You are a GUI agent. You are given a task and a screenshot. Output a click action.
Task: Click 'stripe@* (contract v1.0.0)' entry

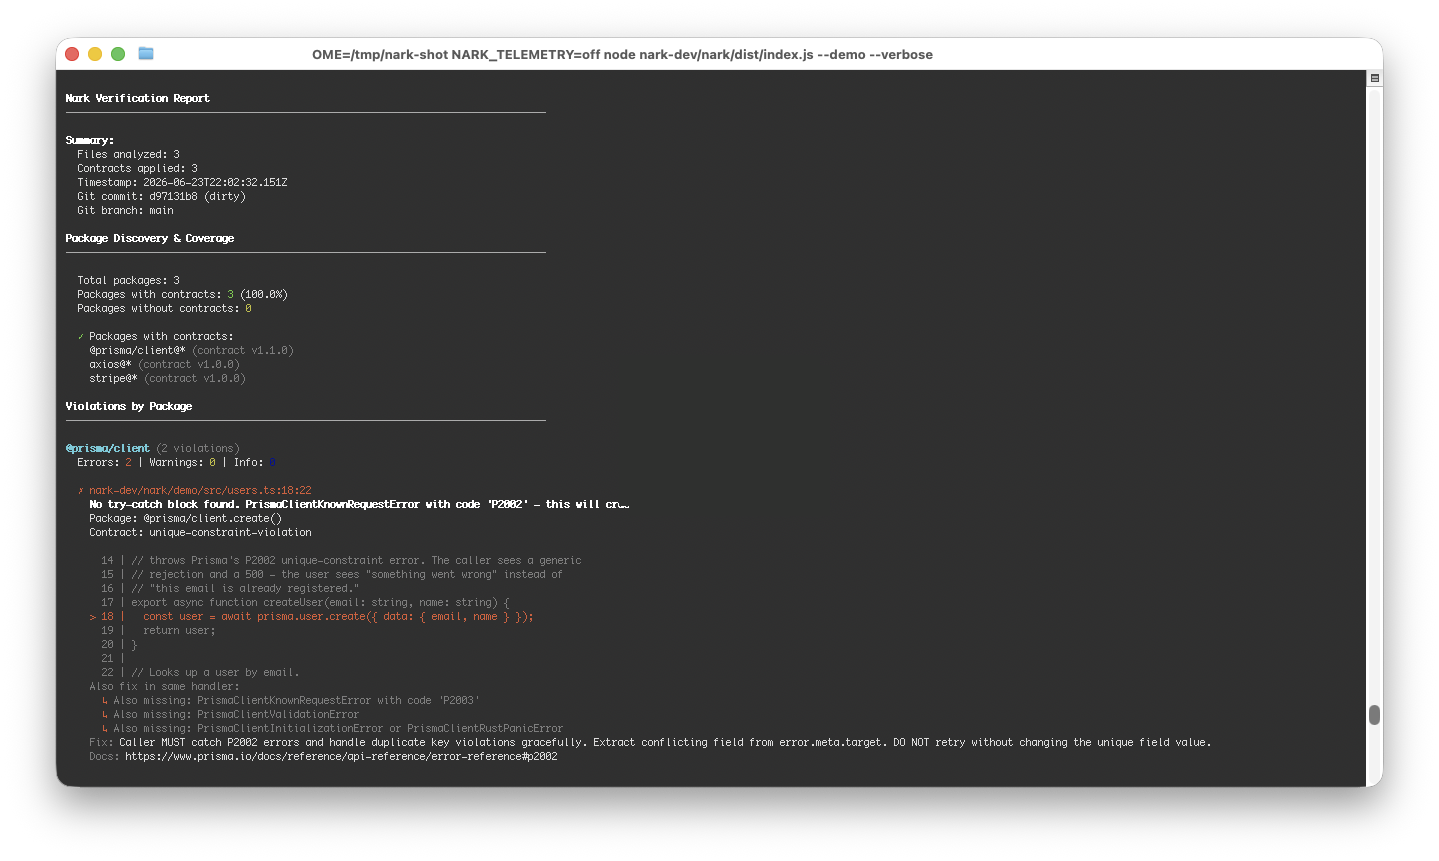(x=167, y=378)
